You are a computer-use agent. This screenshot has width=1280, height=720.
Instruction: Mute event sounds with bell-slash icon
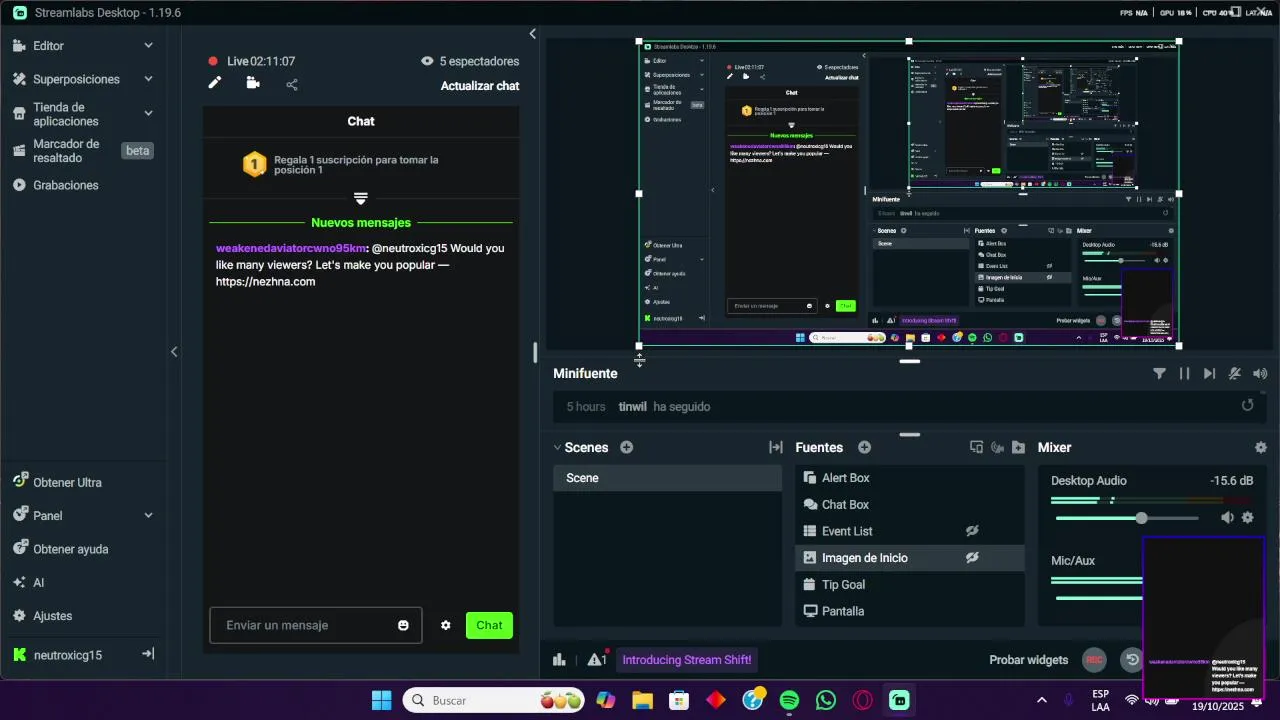coord(1235,374)
